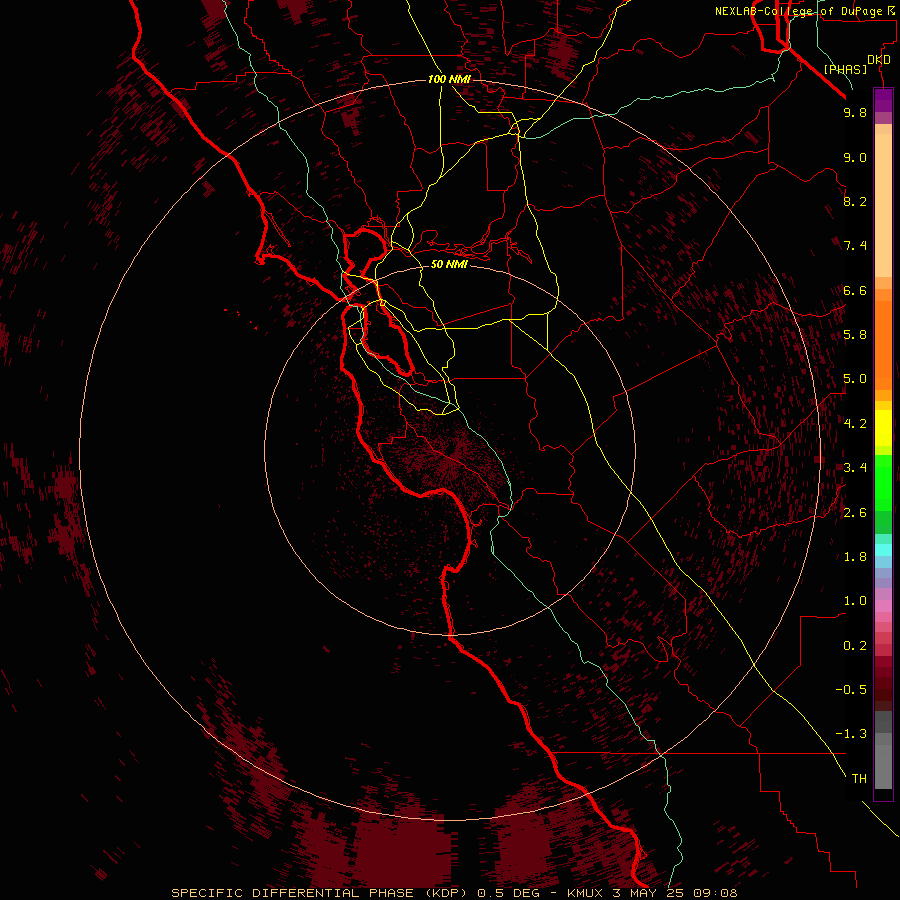The width and height of the screenshot is (900, 900).
Task: Click the -0.5 scale value
Action: coord(851,690)
